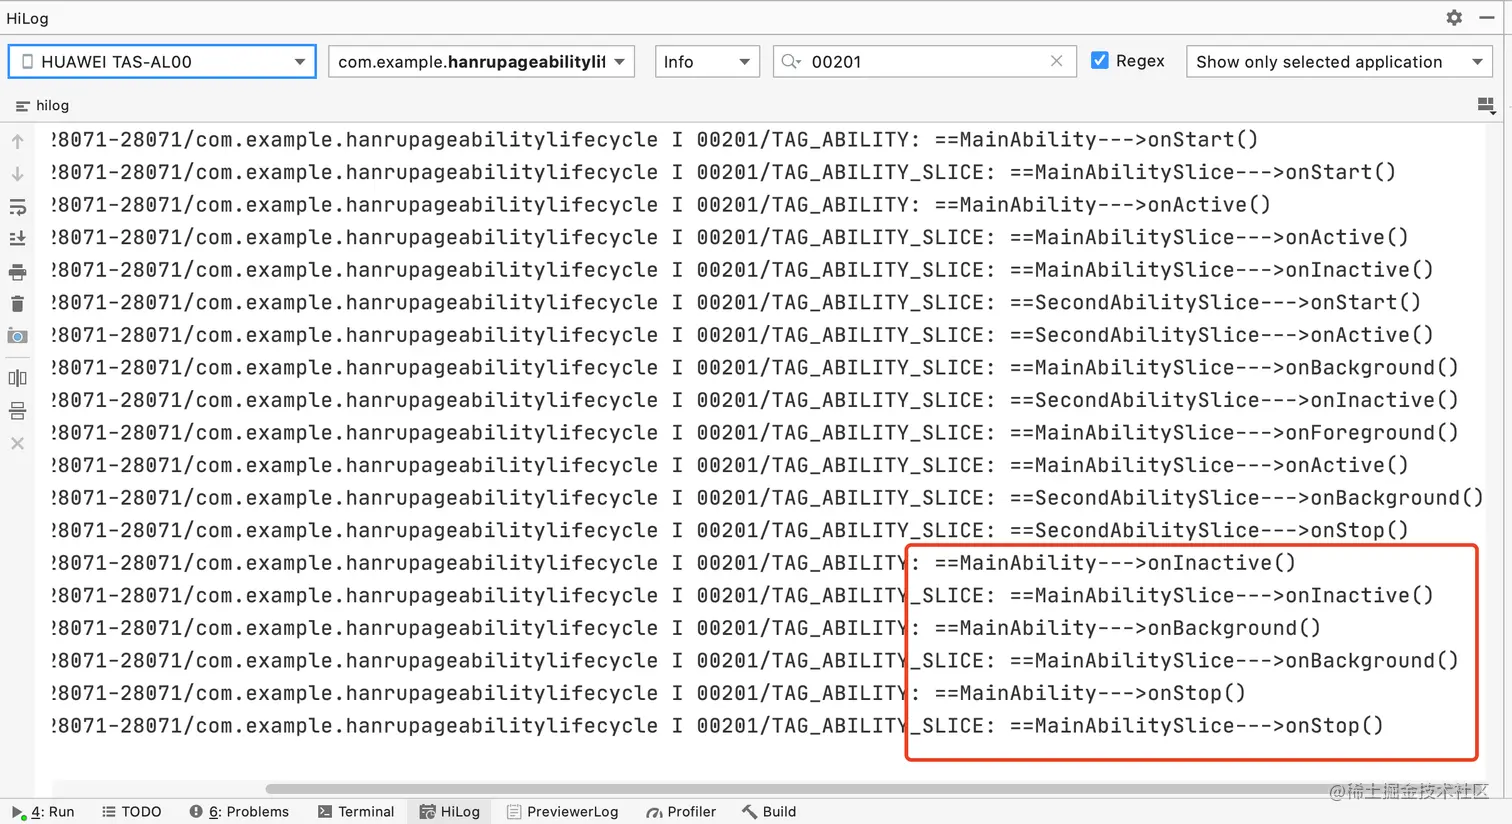Click the panel layout icon at right
The width and height of the screenshot is (1512, 824).
(x=1486, y=105)
